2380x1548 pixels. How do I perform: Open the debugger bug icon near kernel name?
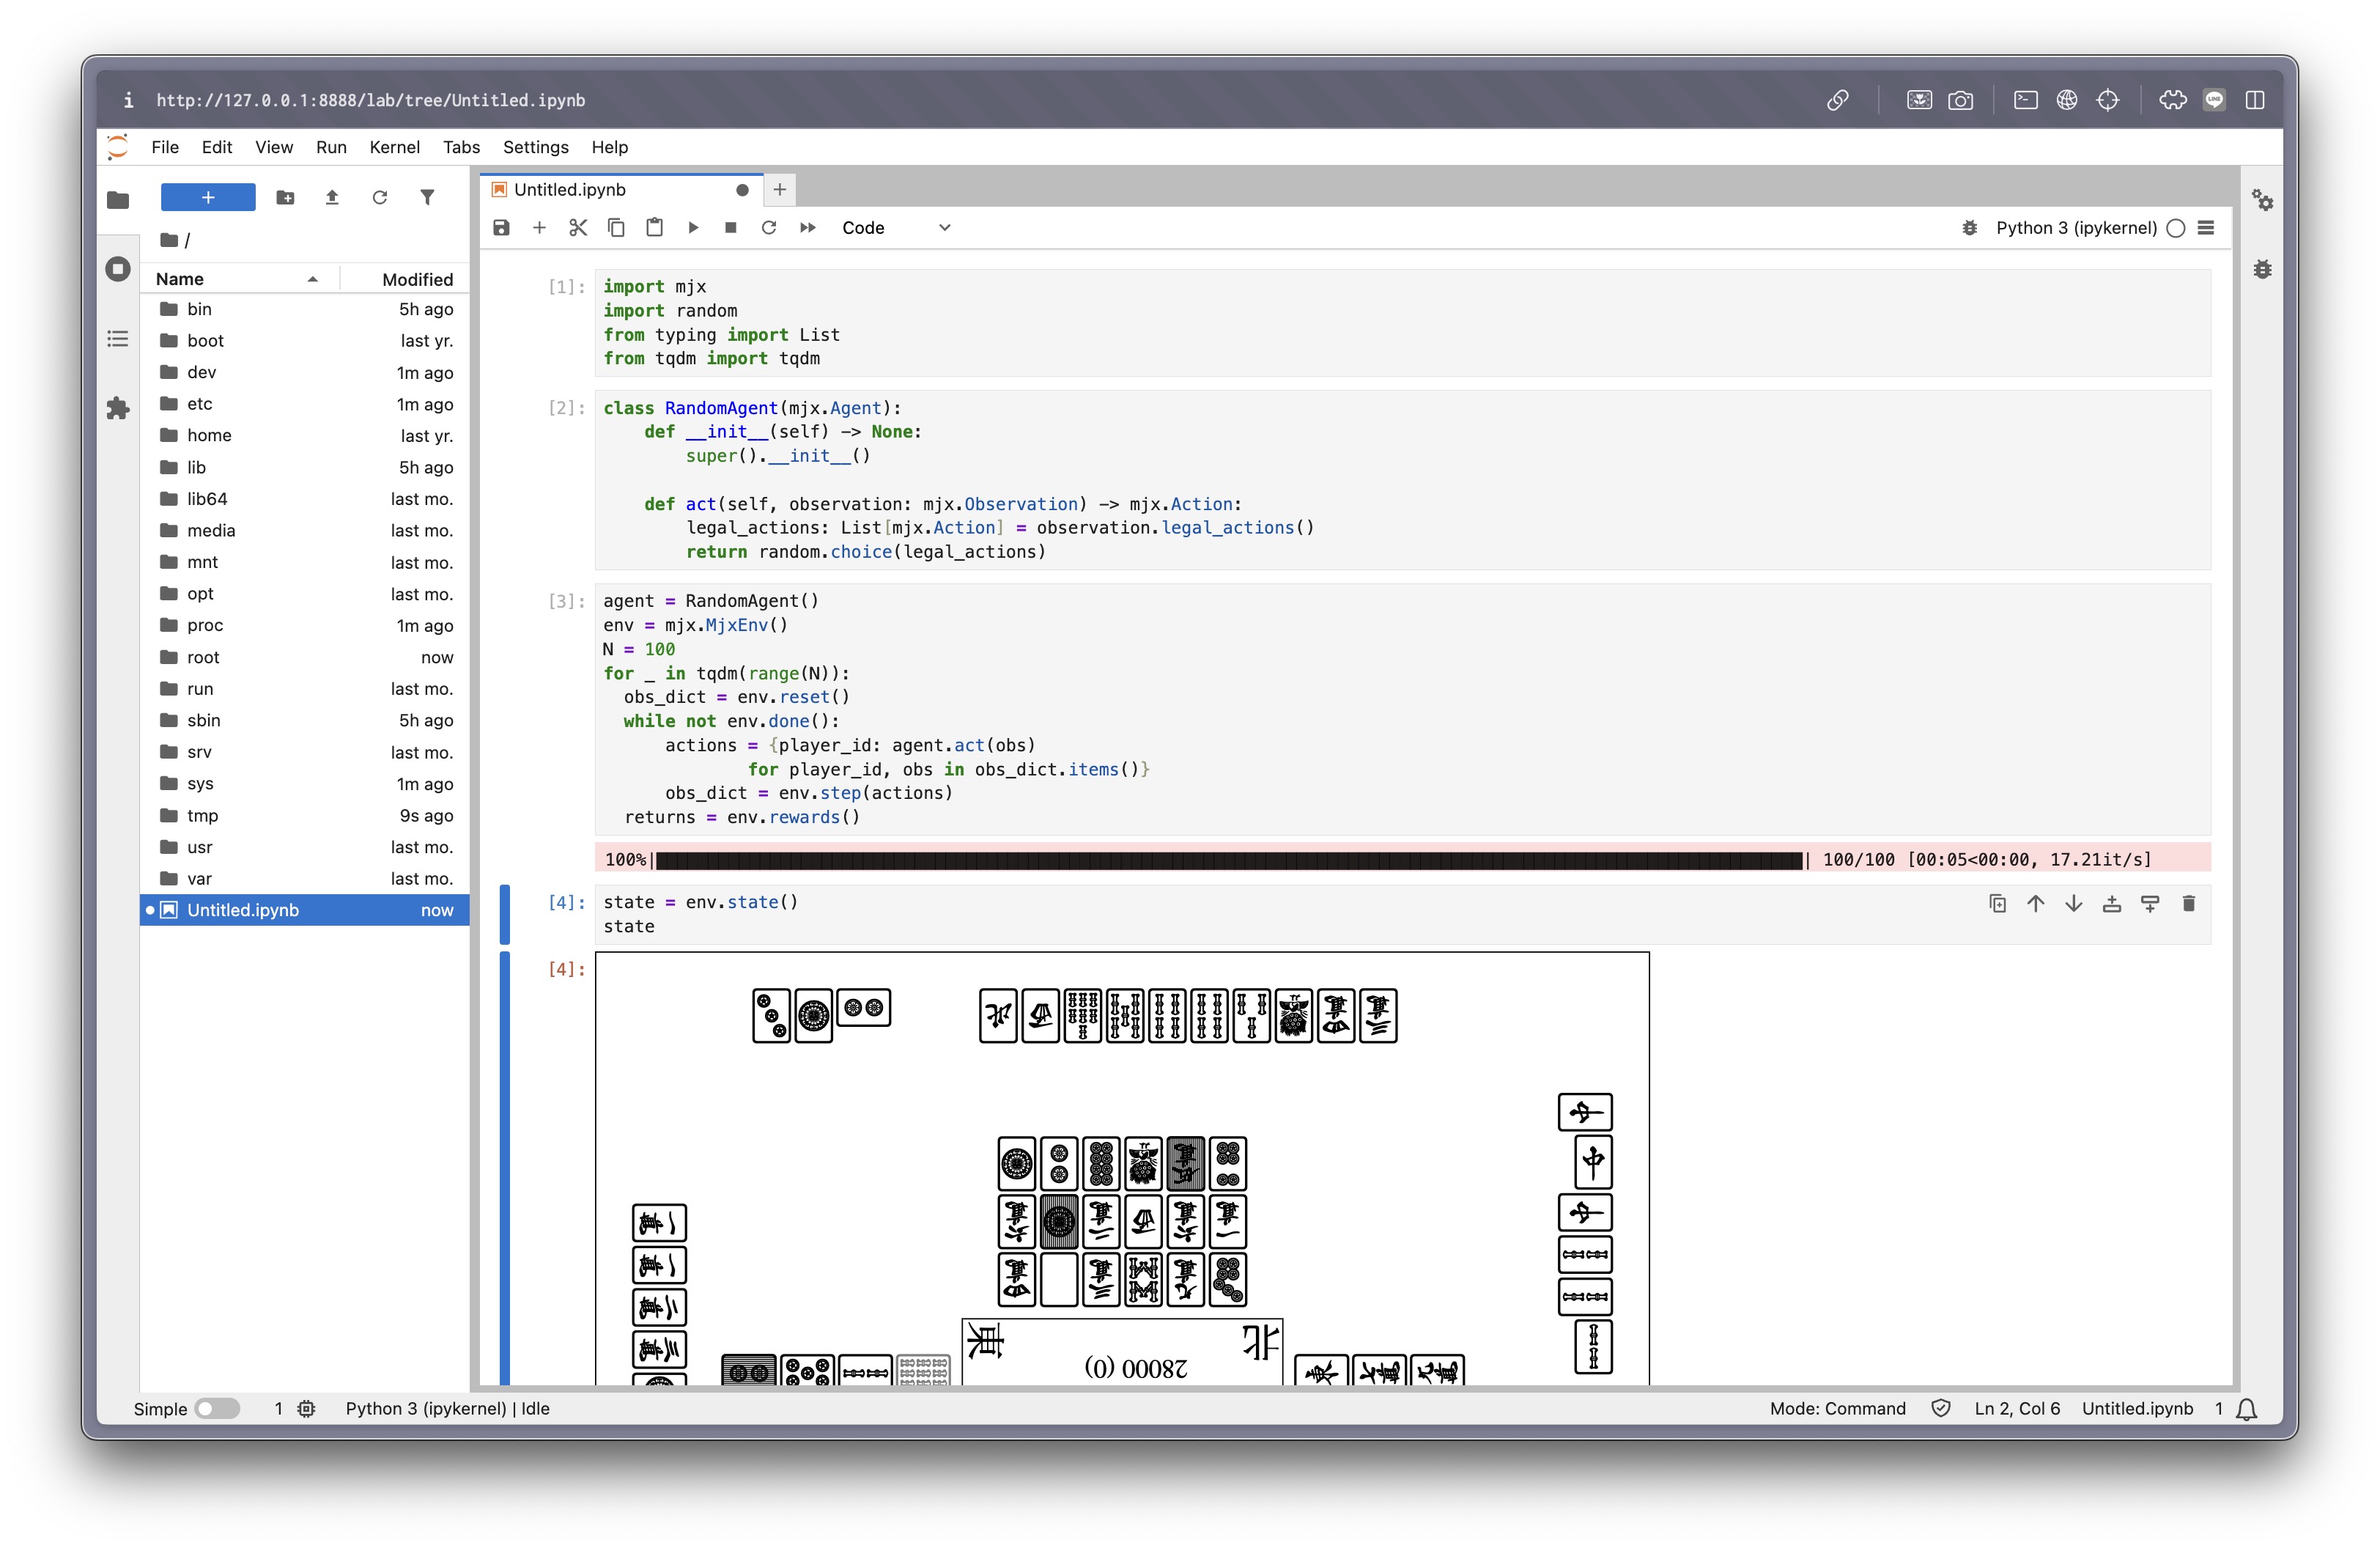(x=1969, y=228)
